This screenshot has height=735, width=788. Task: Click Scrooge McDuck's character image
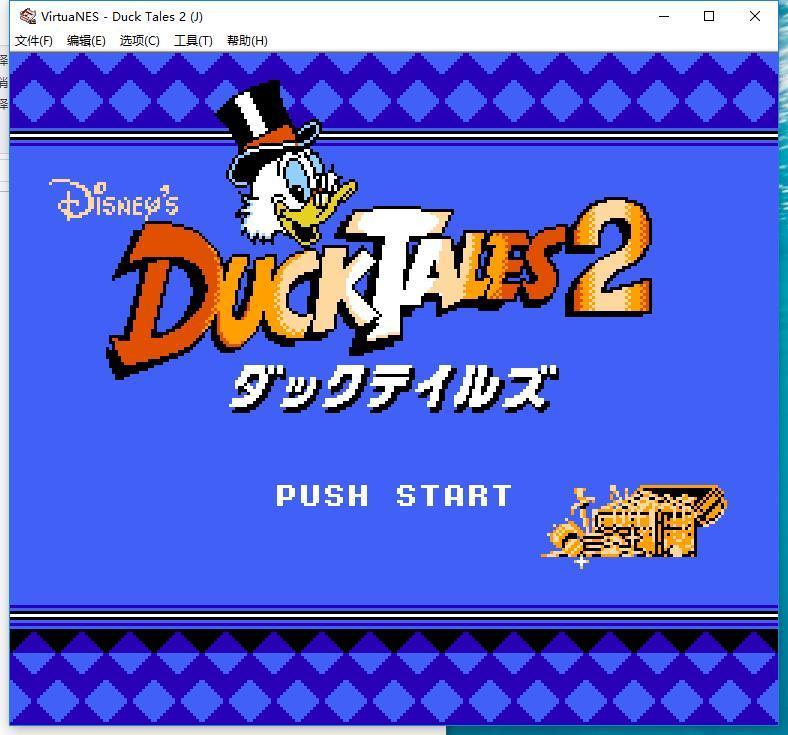click(286, 163)
